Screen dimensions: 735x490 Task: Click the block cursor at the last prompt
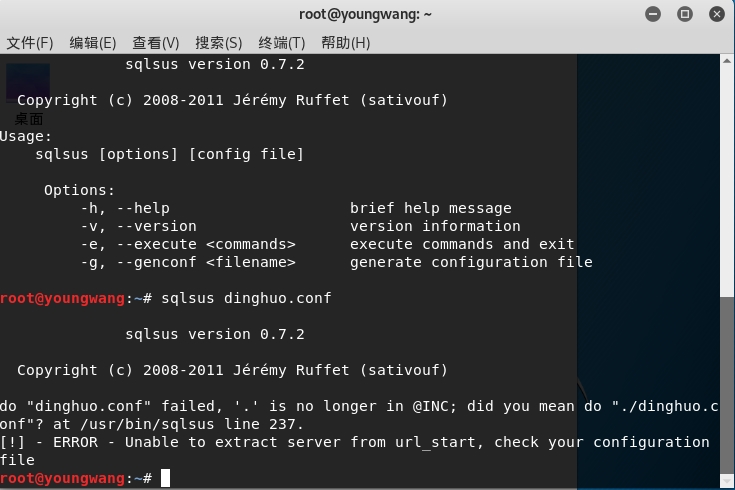point(165,478)
